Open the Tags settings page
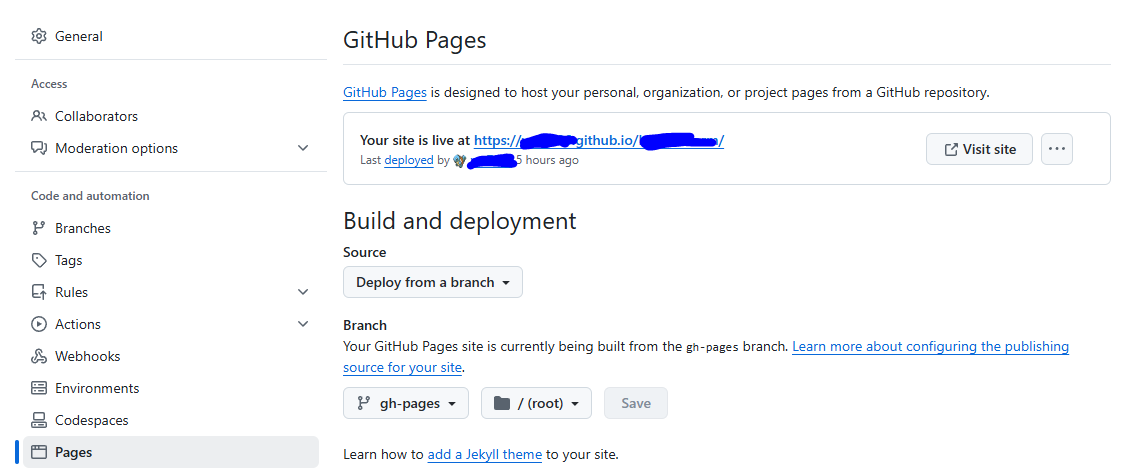Image resolution: width=1126 pixels, height=472 pixels. (x=171, y=260)
